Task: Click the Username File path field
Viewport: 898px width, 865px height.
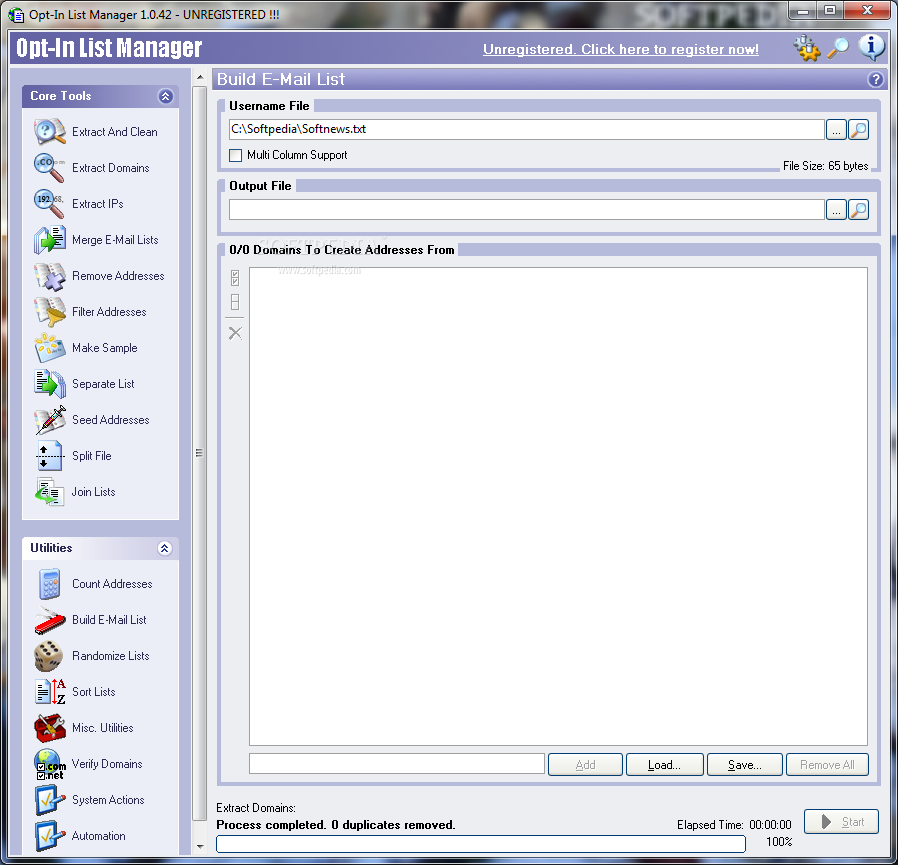Action: point(526,129)
